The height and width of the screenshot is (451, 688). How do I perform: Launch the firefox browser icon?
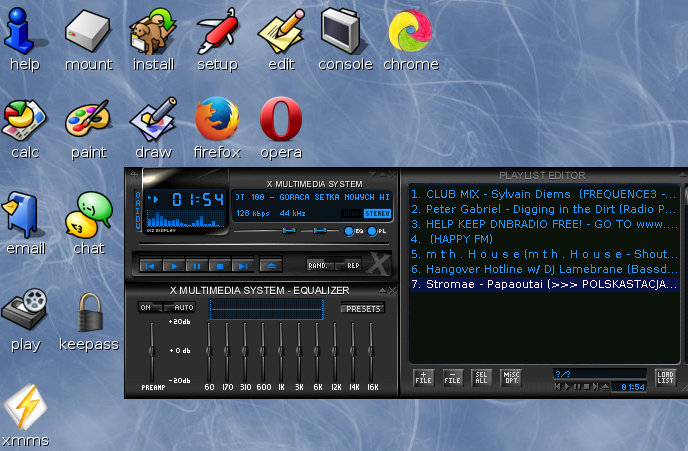[x=217, y=129]
